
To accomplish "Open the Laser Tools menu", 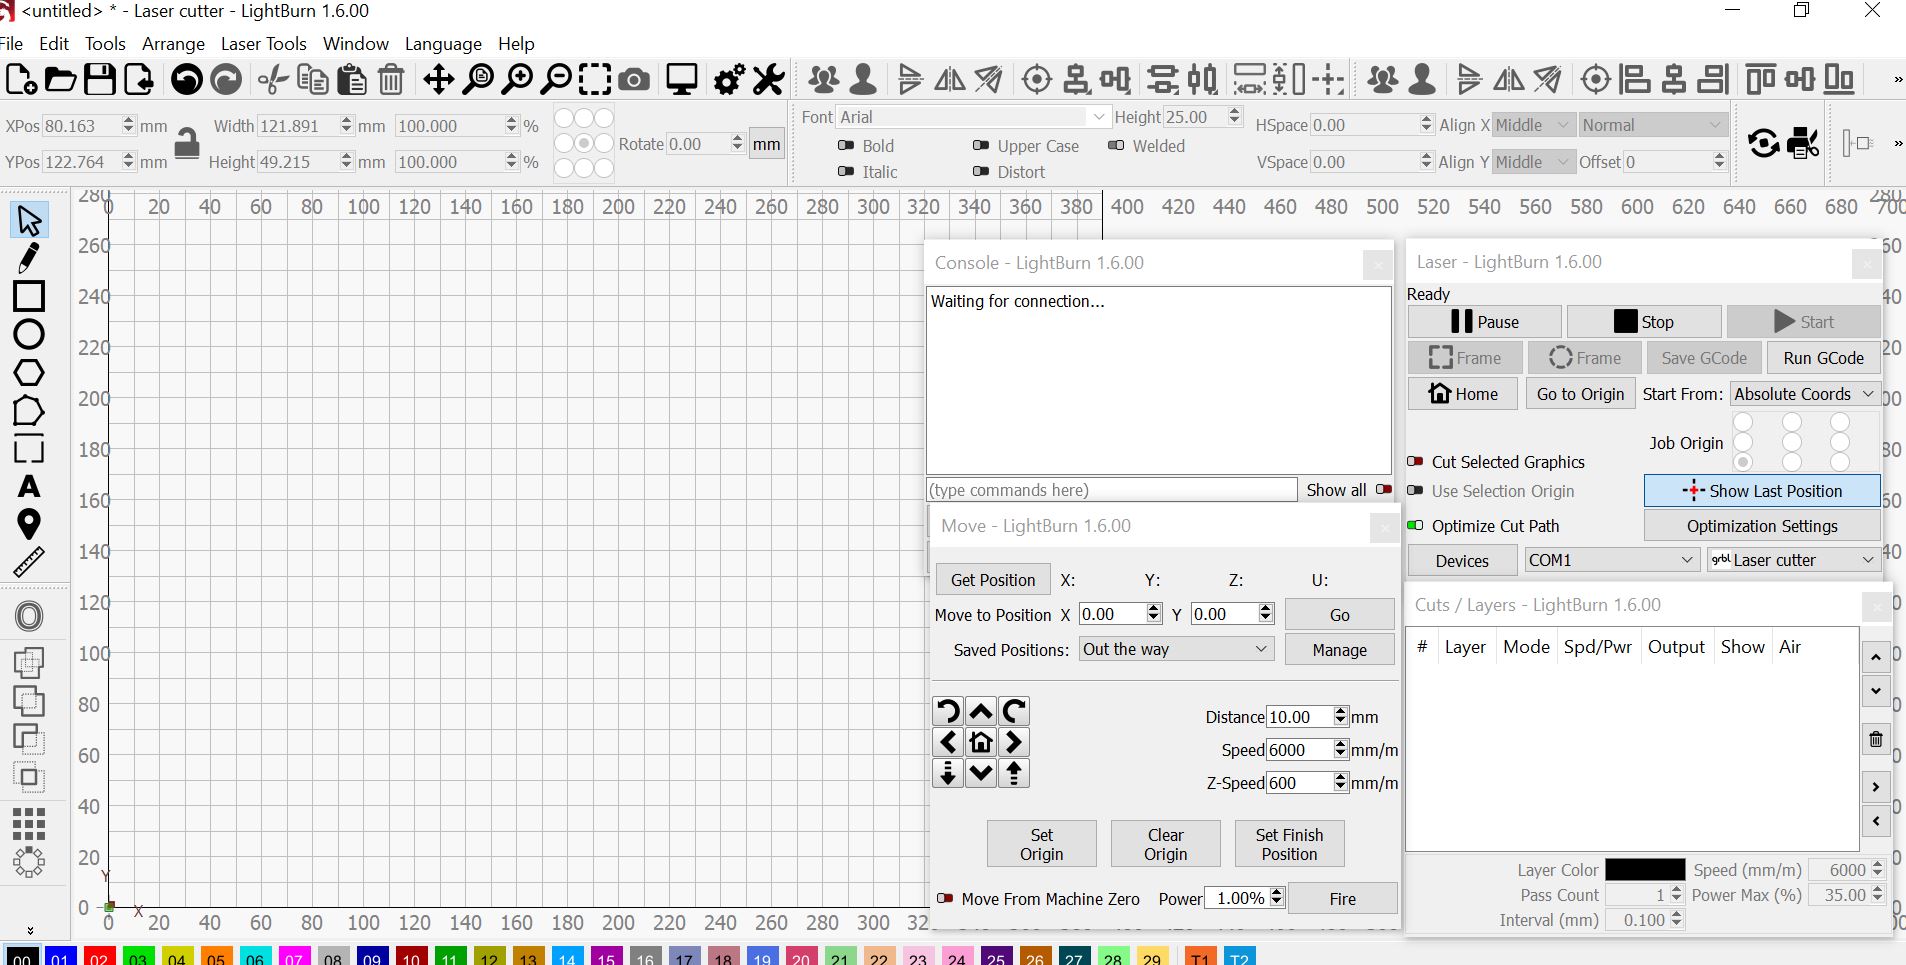I will coord(263,44).
